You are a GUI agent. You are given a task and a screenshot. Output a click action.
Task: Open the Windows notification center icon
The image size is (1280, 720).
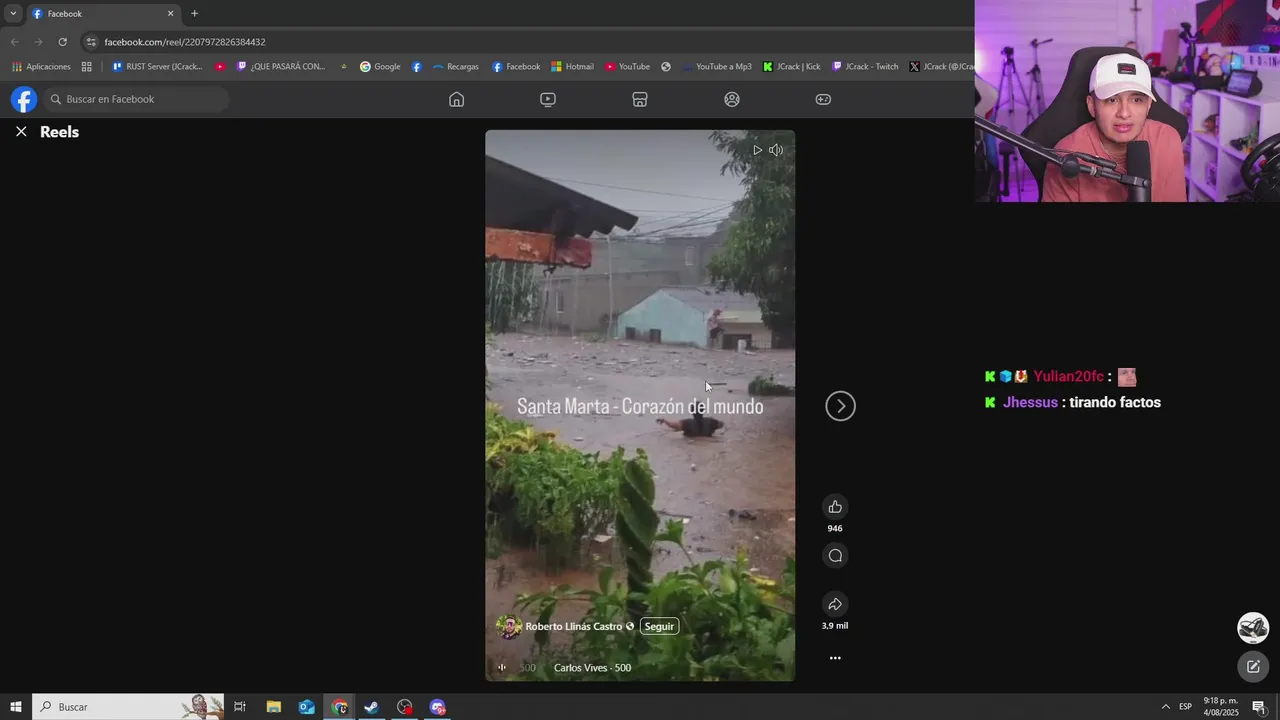pyautogui.click(x=1259, y=707)
